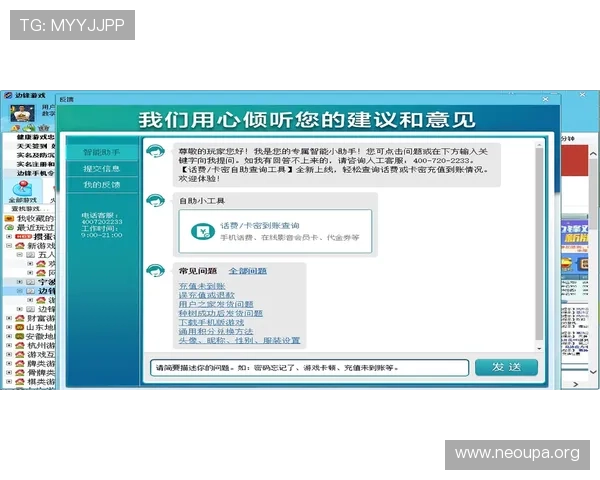Click the green icon next to 最近玩过

tap(9, 227)
